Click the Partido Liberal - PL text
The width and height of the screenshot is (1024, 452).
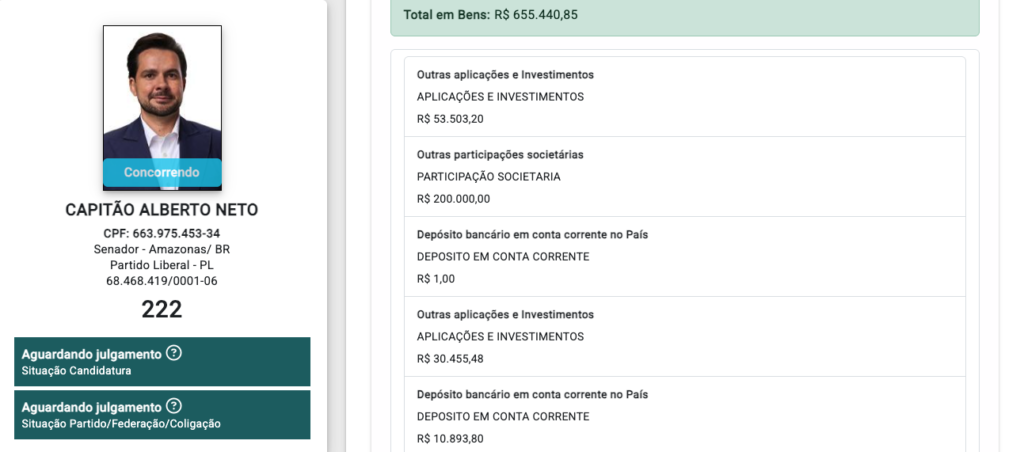[x=162, y=265]
